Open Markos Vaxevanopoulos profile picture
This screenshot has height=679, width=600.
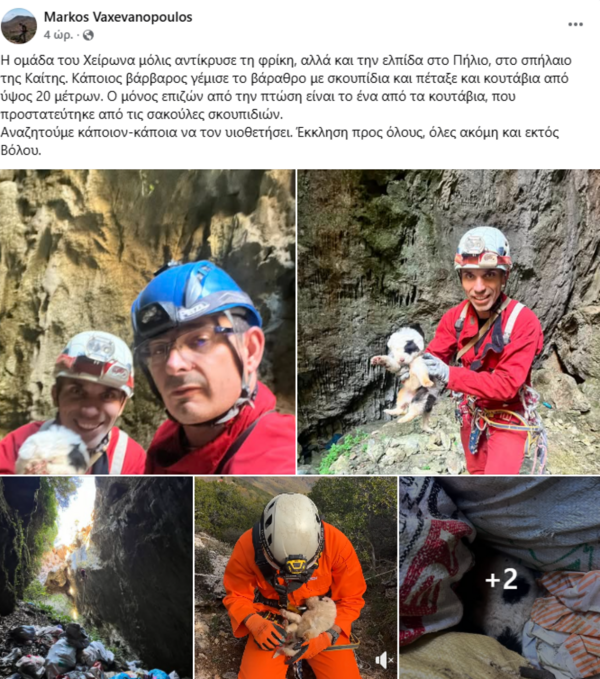click(19, 26)
